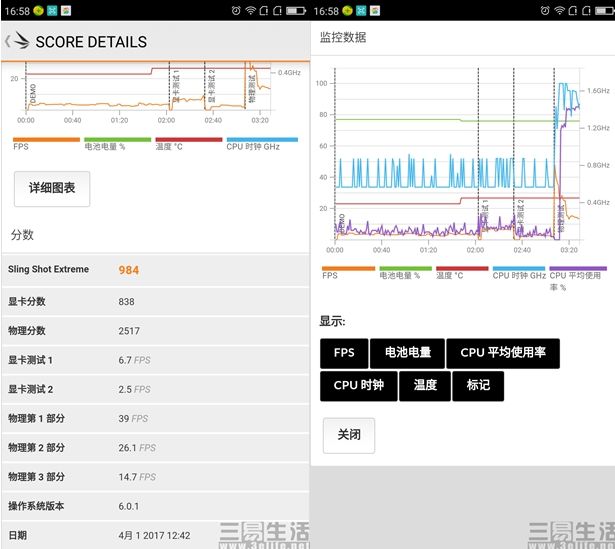Open the 详细图表 detailed chart button

point(52,189)
